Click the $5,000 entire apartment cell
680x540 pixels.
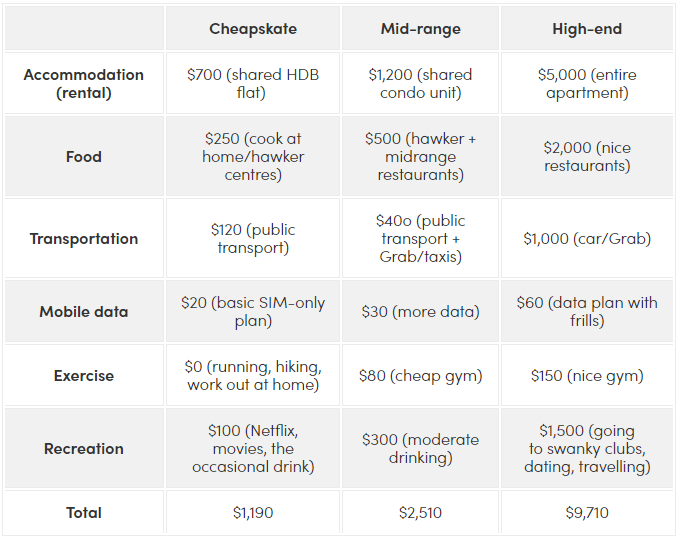587,84
